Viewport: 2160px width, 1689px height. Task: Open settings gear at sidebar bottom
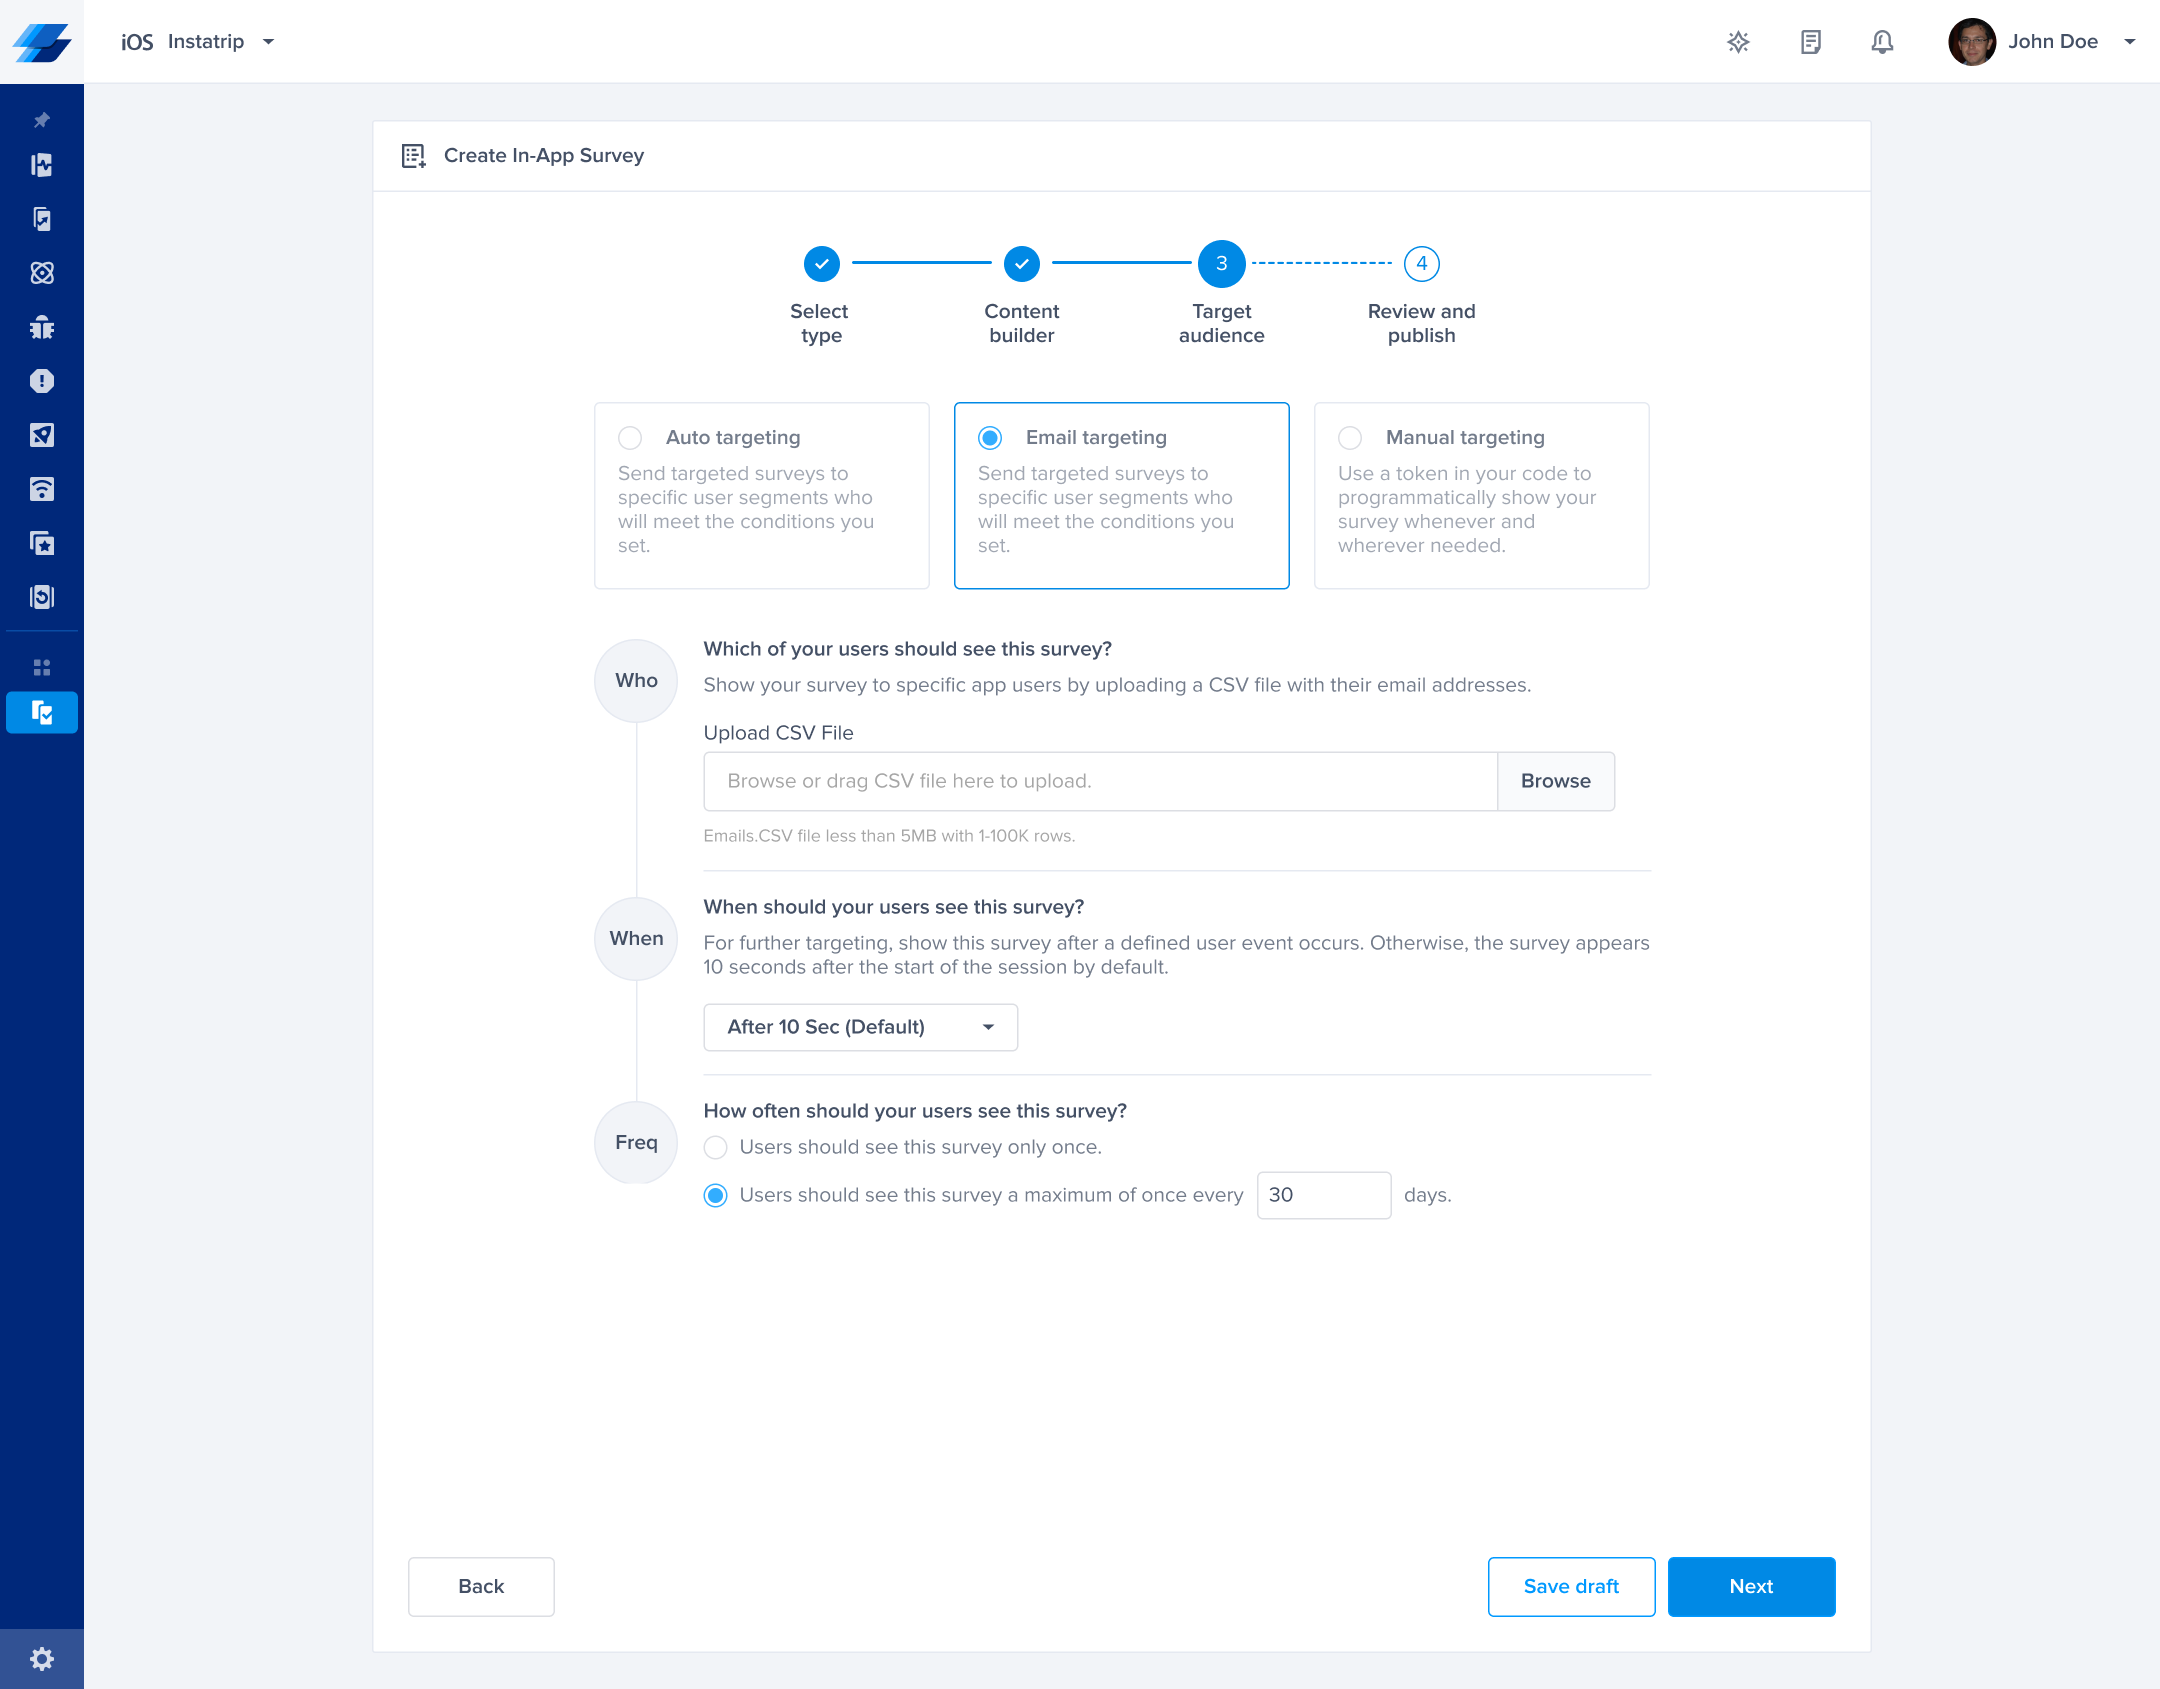(42, 1659)
